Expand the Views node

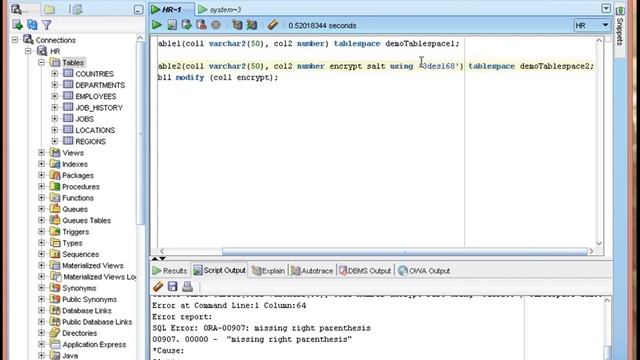(42, 153)
